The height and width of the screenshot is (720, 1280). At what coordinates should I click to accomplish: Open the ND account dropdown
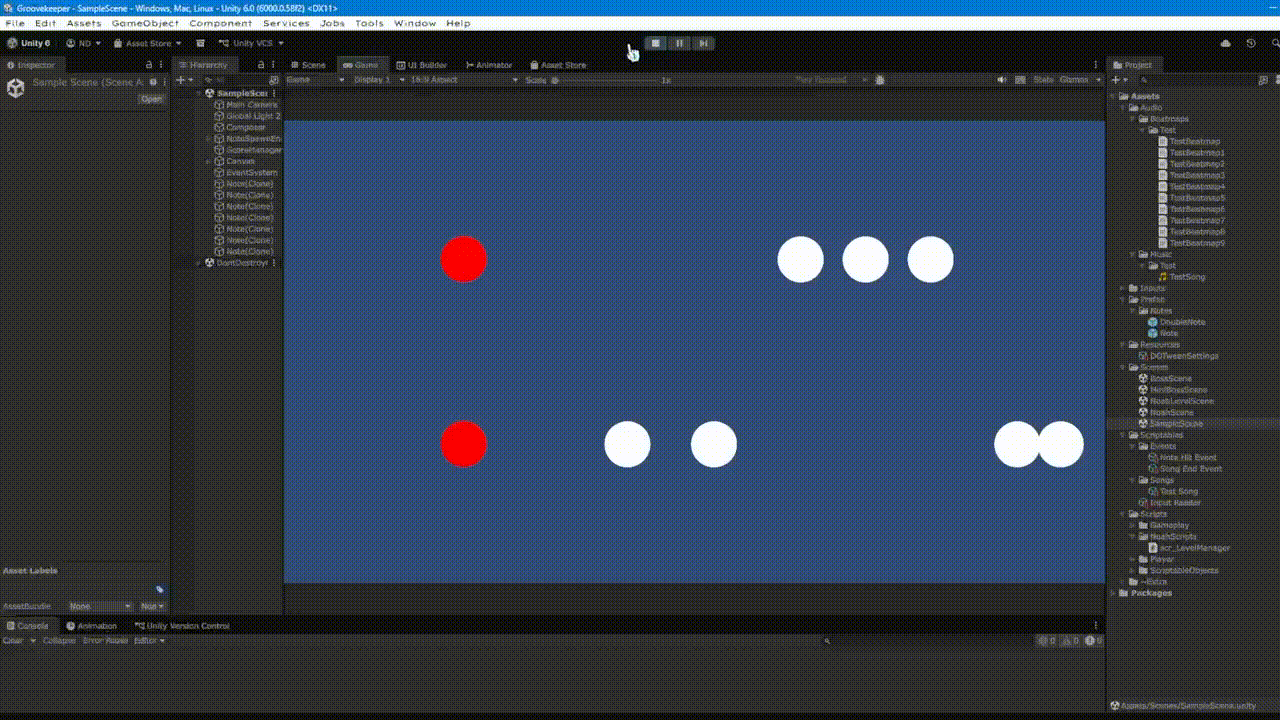point(84,44)
